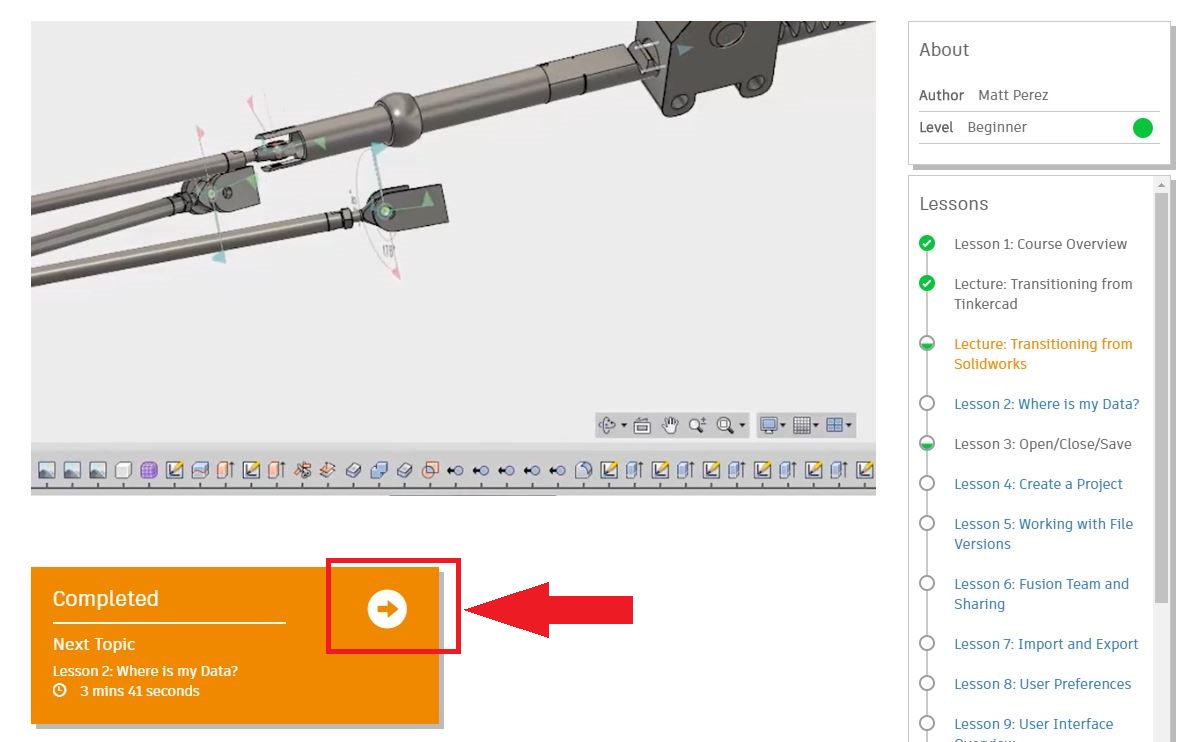Select the Orbit tool
This screenshot has height=742, width=1178.
608,425
